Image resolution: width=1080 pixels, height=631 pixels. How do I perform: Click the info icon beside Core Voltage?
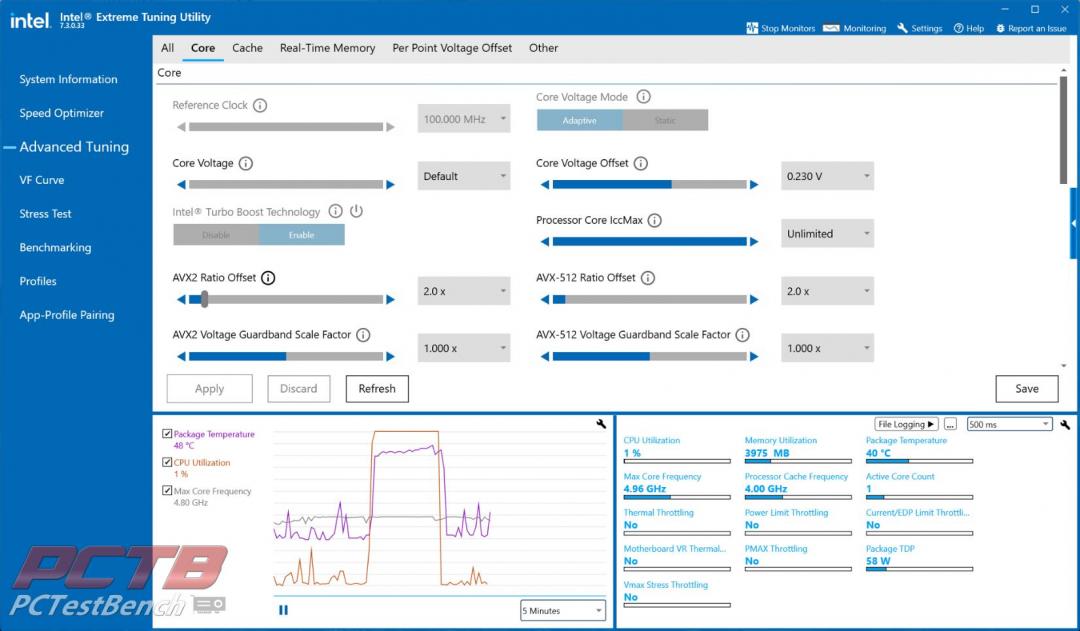pos(246,163)
